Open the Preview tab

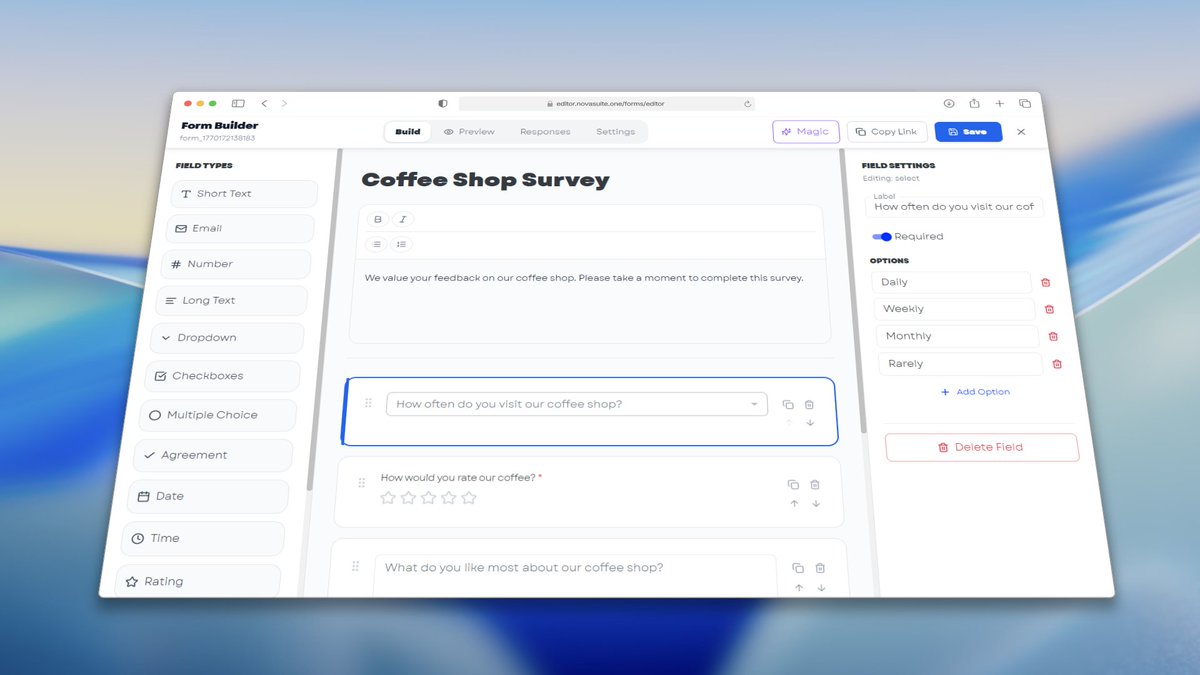coord(469,132)
